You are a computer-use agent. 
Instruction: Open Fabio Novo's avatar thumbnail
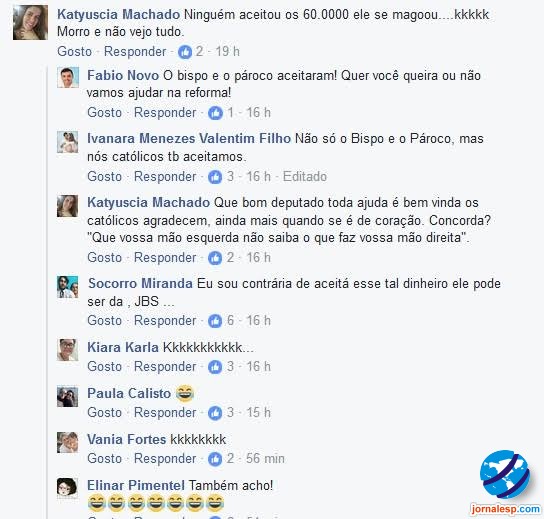point(68,77)
